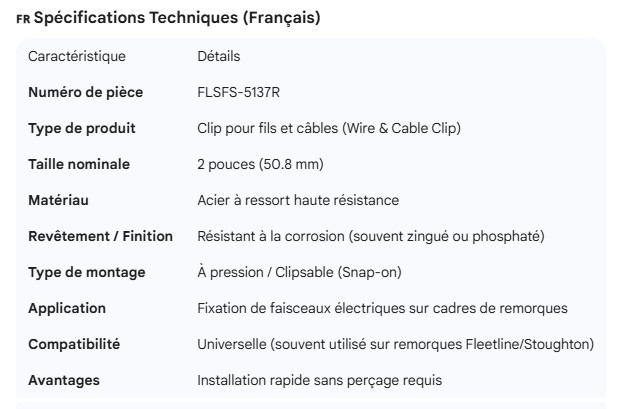Select the Revêtement / Finition label
The height and width of the screenshot is (409, 621).
100,236
